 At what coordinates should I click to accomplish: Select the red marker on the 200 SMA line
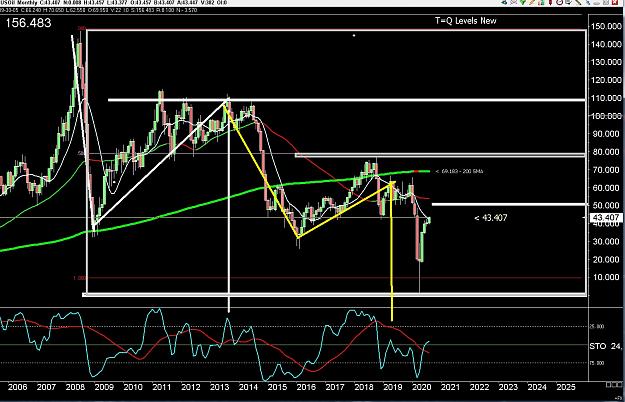tap(416, 171)
